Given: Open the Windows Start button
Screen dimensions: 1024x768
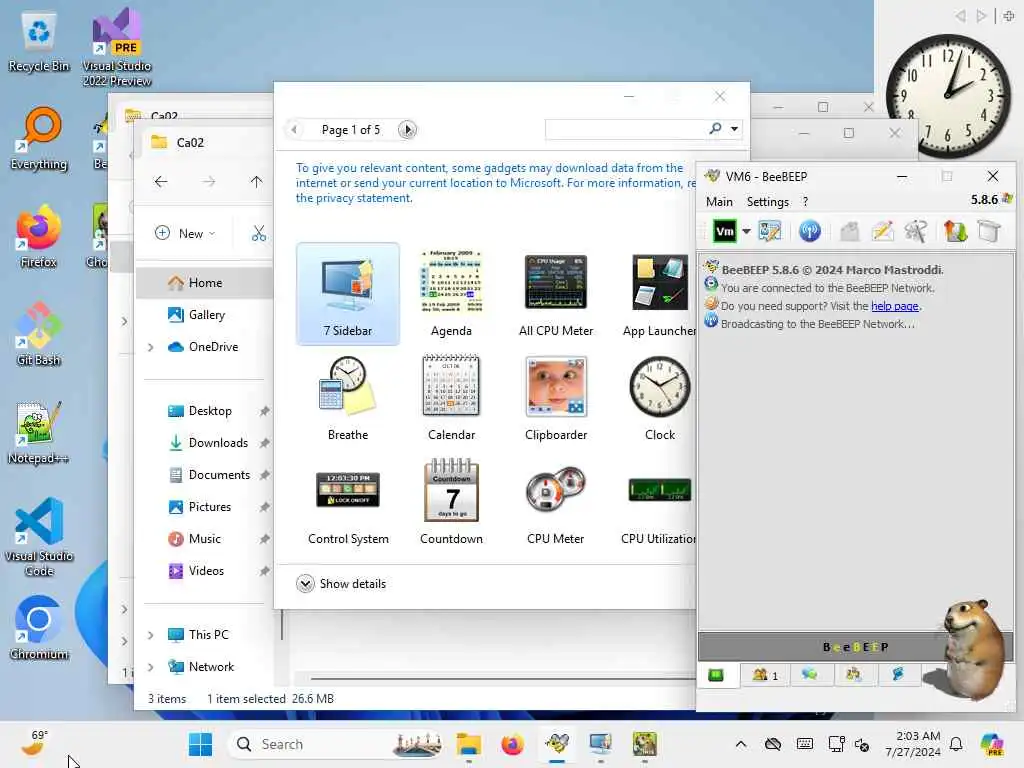Looking at the screenshot, I should pos(200,744).
